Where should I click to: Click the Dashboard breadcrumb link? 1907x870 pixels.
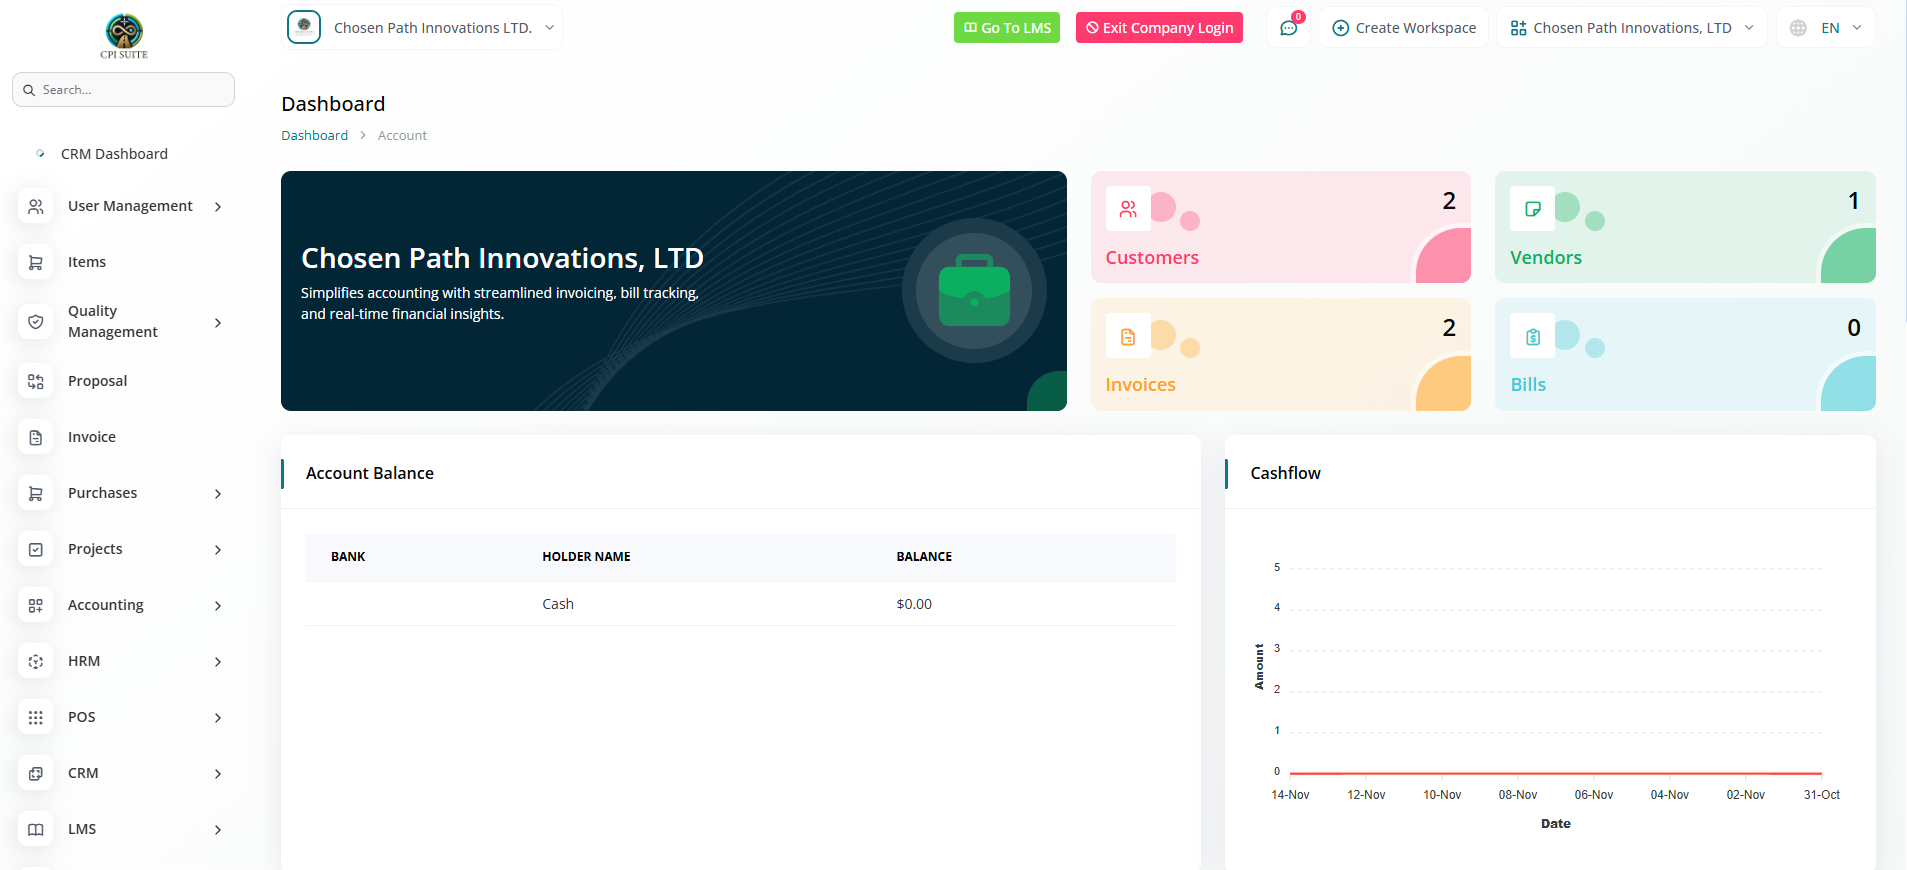pyautogui.click(x=314, y=136)
